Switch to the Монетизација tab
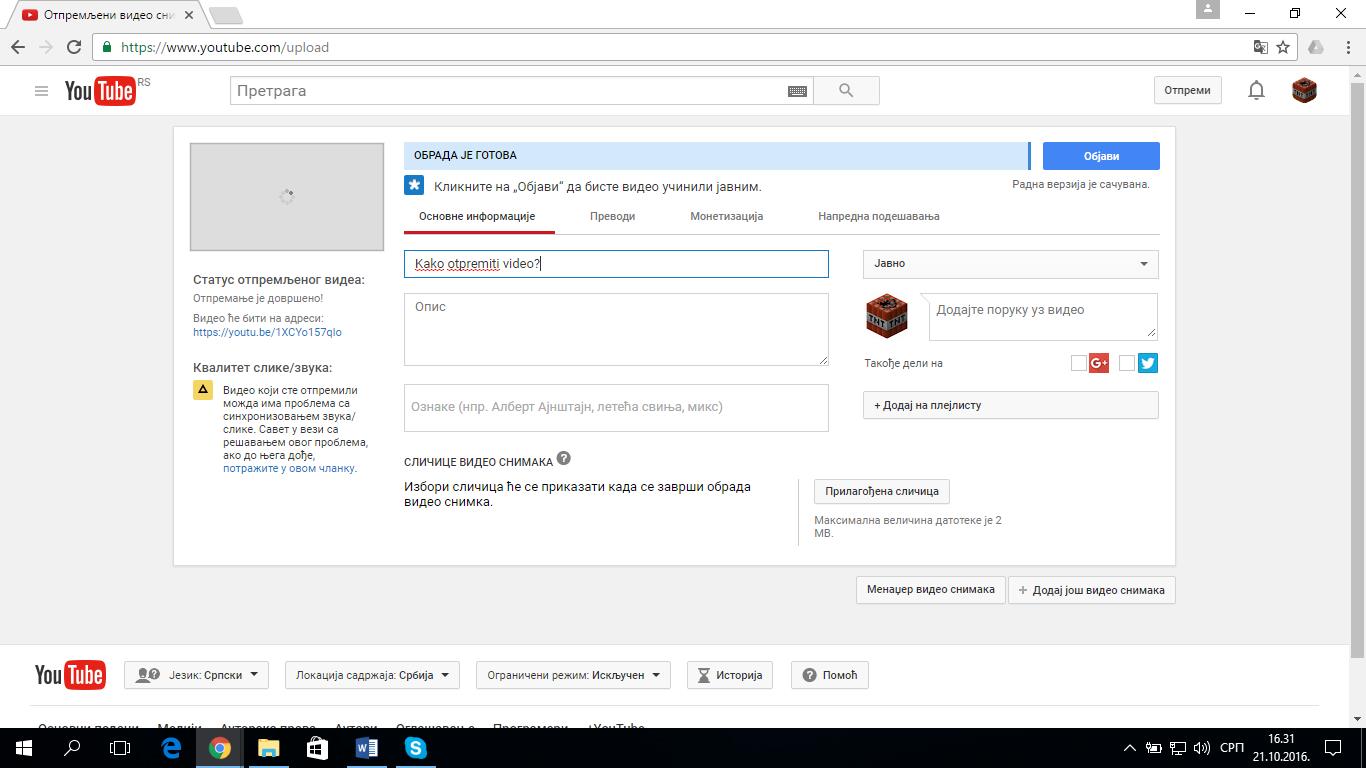The width and height of the screenshot is (1366, 768). 726,216
